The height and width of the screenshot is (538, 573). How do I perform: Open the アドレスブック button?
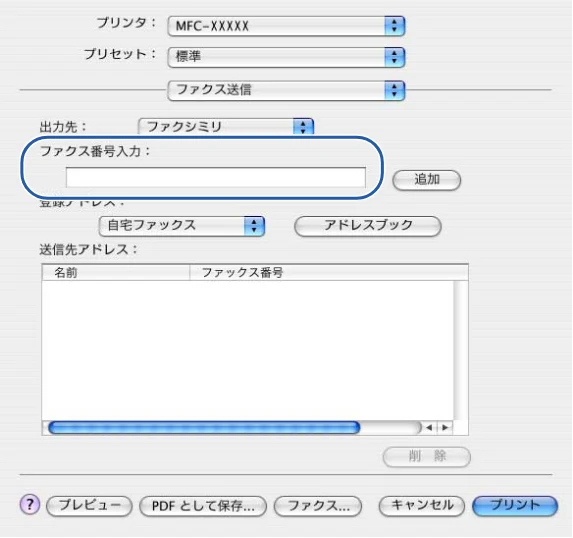pos(368,226)
